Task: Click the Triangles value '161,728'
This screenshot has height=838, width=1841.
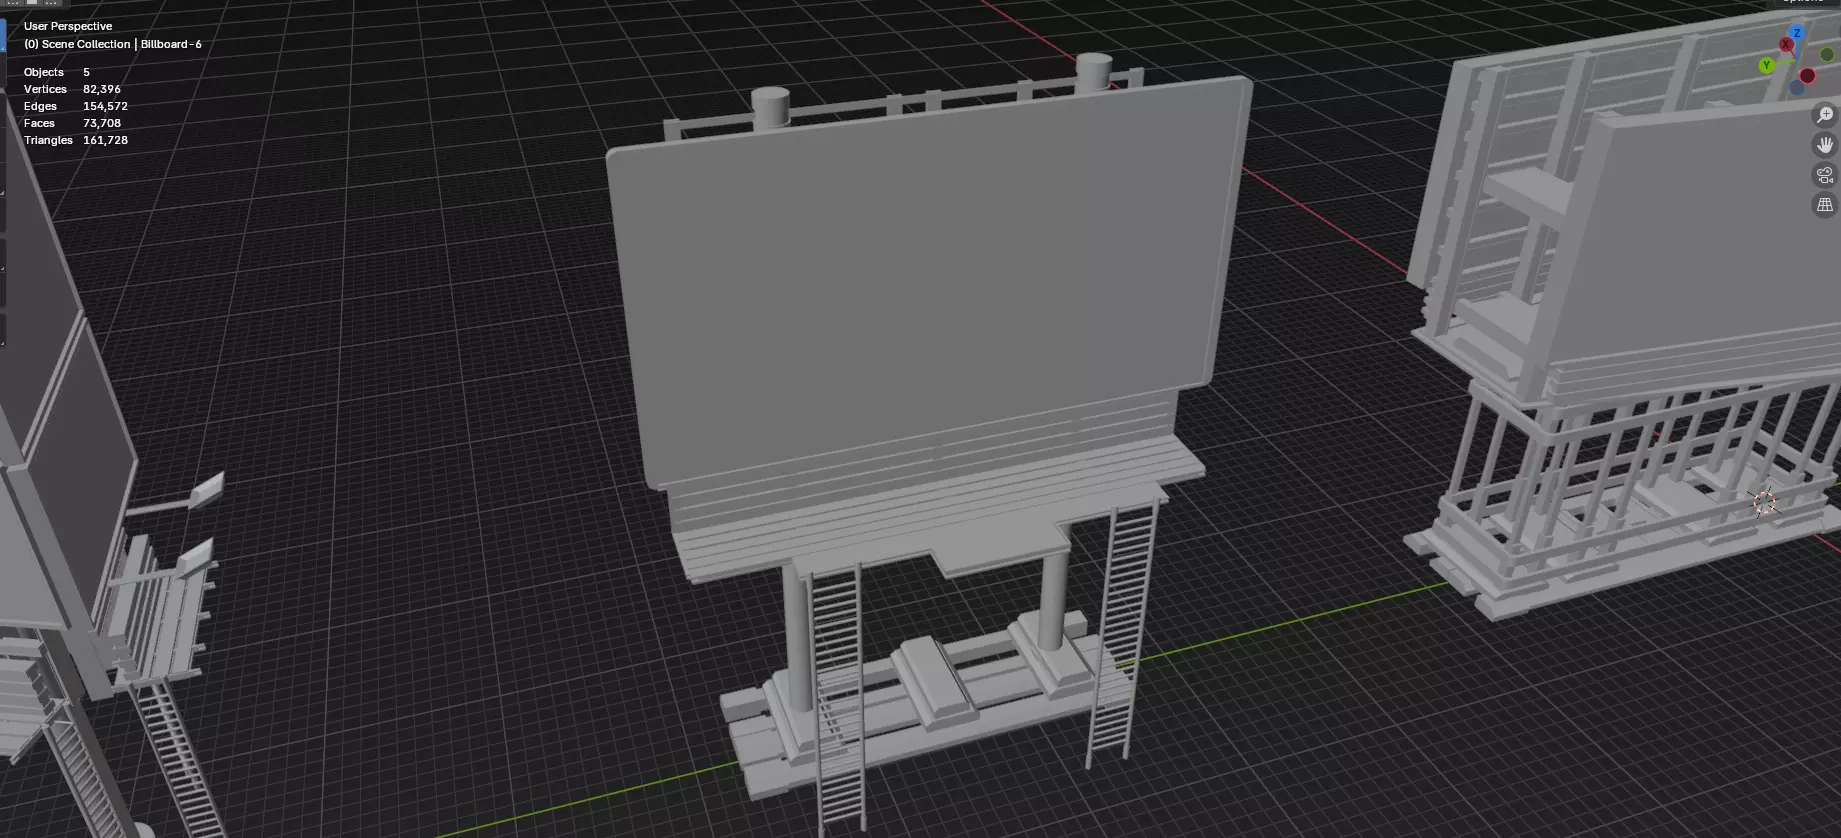Action: click(105, 140)
